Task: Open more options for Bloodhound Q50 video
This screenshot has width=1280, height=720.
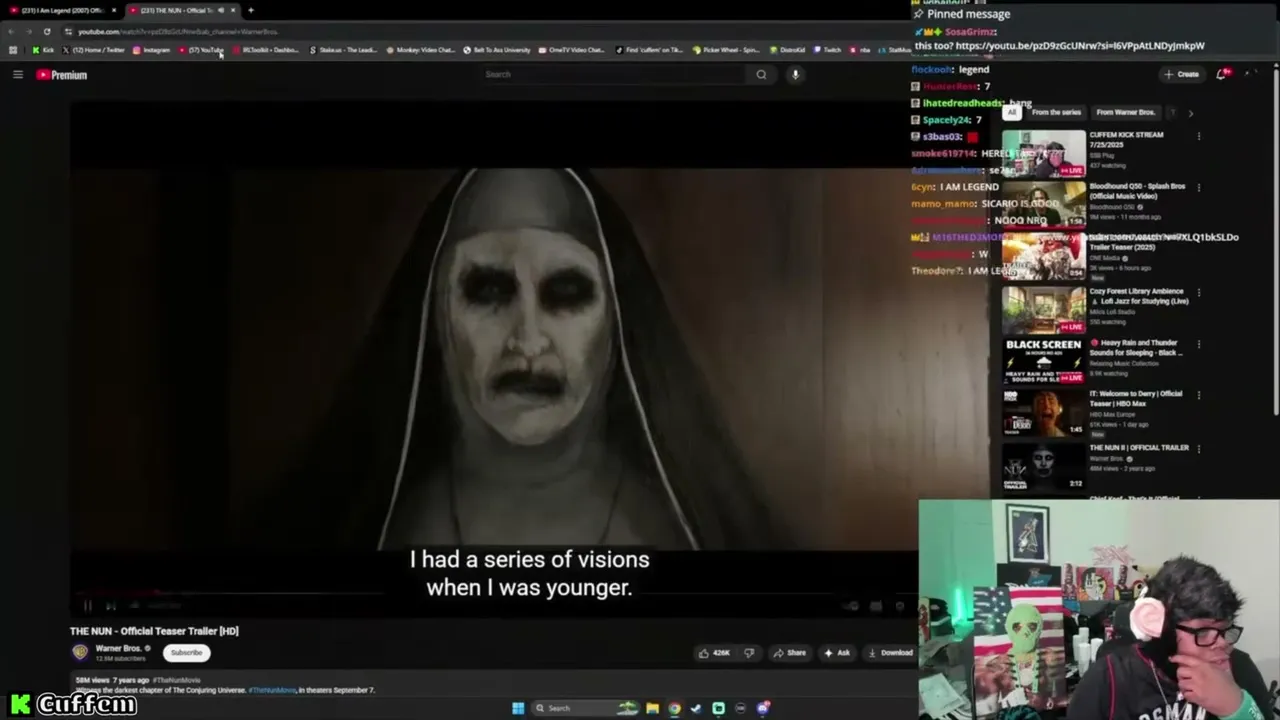Action: [1198, 187]
